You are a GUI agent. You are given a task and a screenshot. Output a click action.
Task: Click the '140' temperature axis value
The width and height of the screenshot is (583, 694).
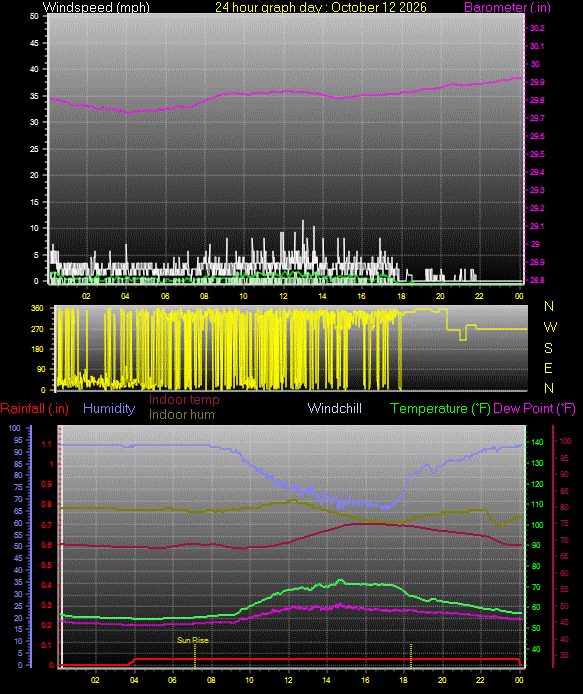[537, 442]
